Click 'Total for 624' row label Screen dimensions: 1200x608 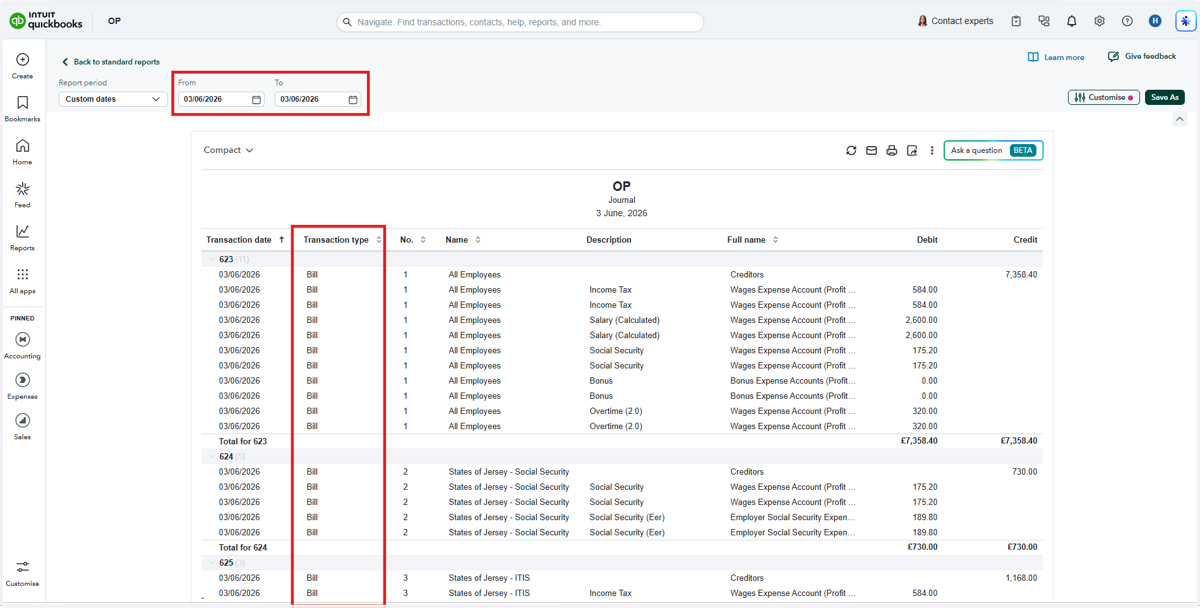coord(243,547)
